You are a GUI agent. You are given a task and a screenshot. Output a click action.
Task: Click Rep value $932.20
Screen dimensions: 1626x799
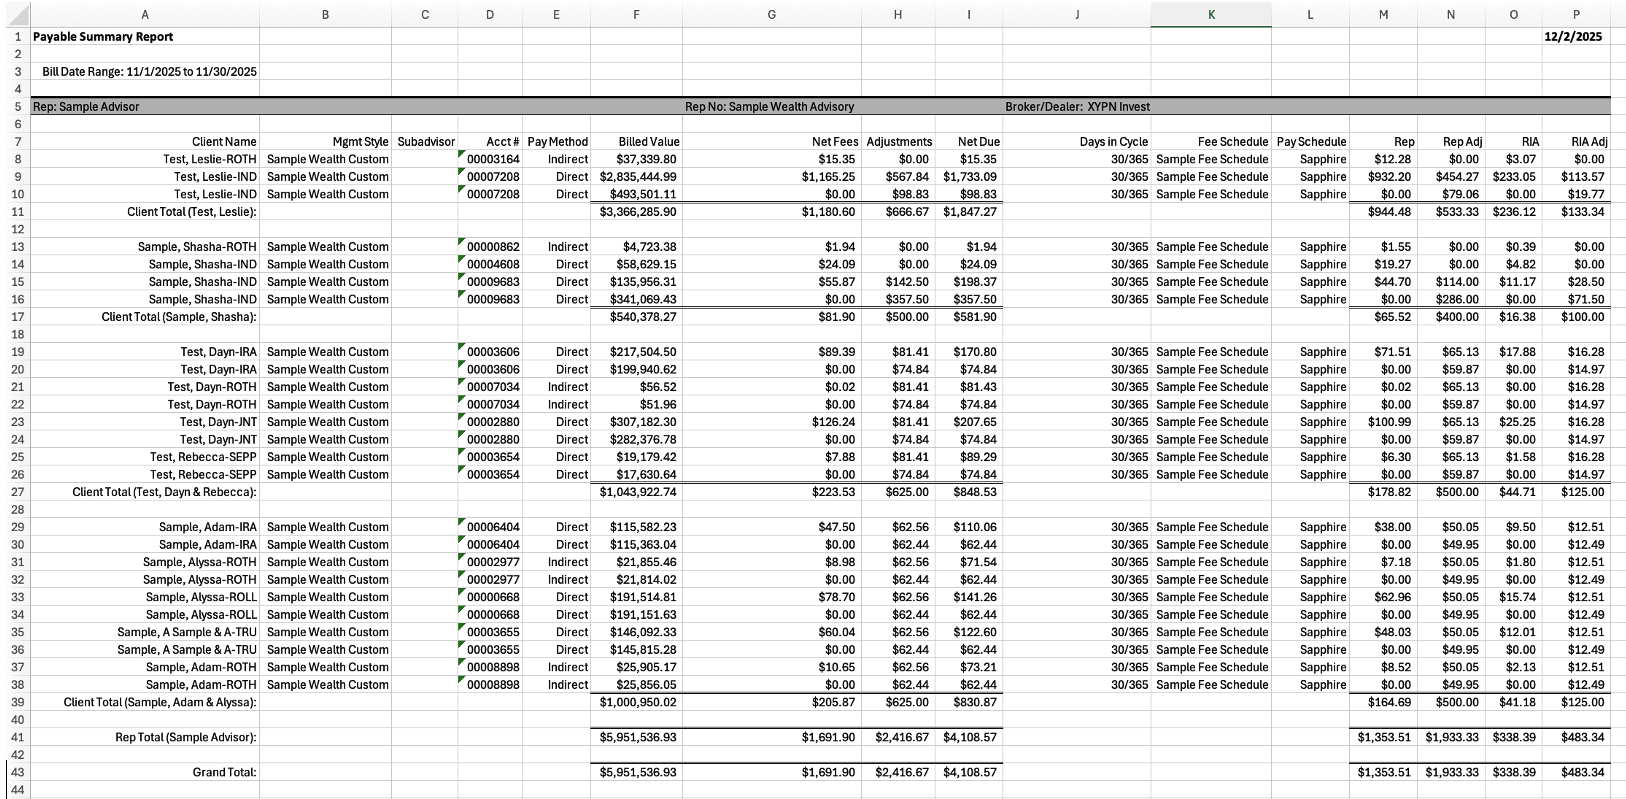pos(1389,177)
